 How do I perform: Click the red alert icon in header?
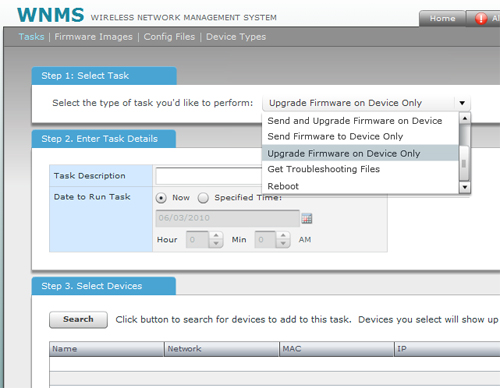pyautogui.click(x=481, y=18)
